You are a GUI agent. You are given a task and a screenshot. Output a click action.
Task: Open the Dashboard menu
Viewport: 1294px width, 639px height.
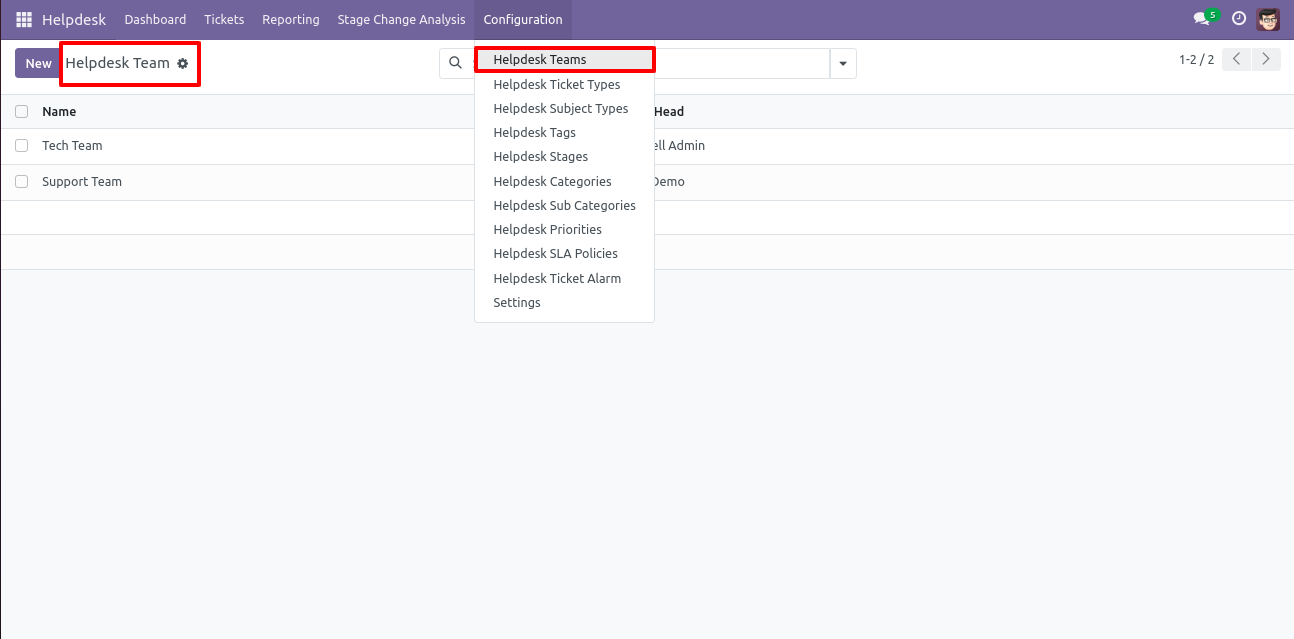(x=155, y=20)
